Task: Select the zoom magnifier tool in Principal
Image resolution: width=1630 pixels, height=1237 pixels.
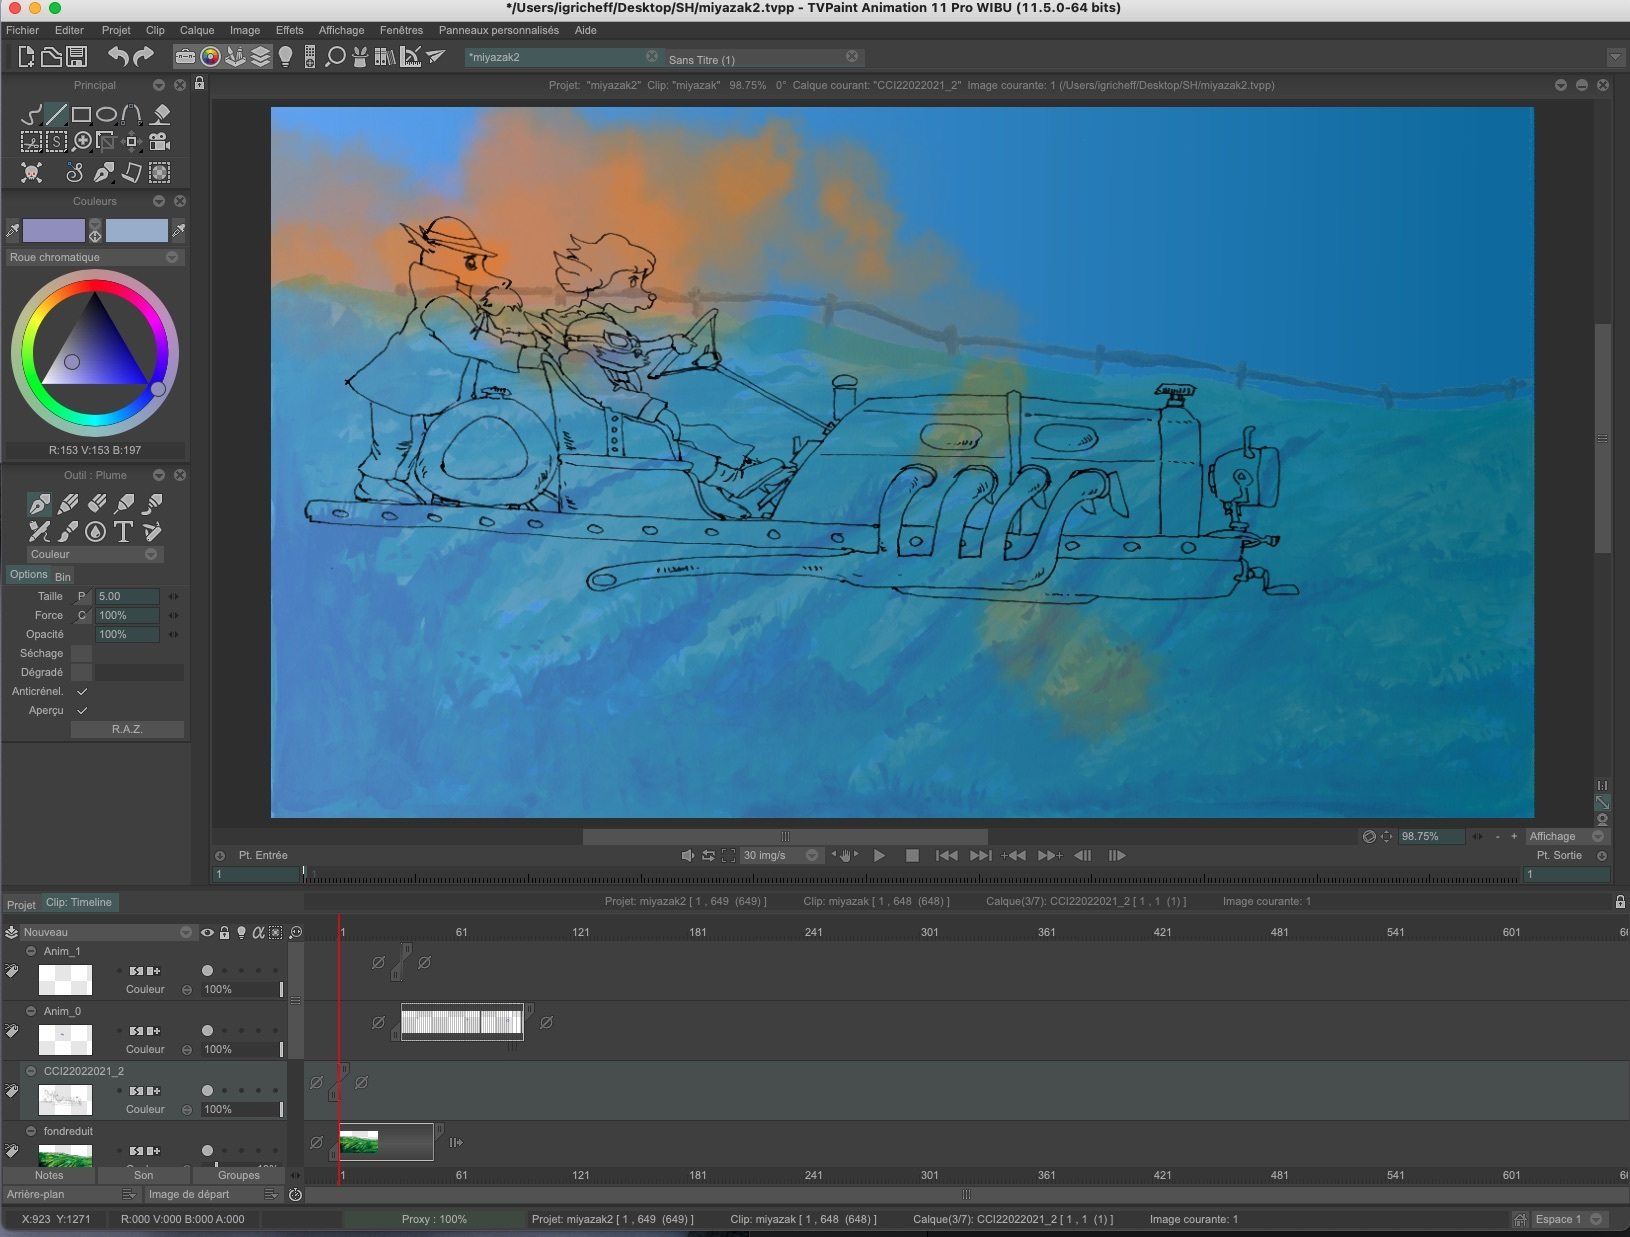Action: pos(83,142)
